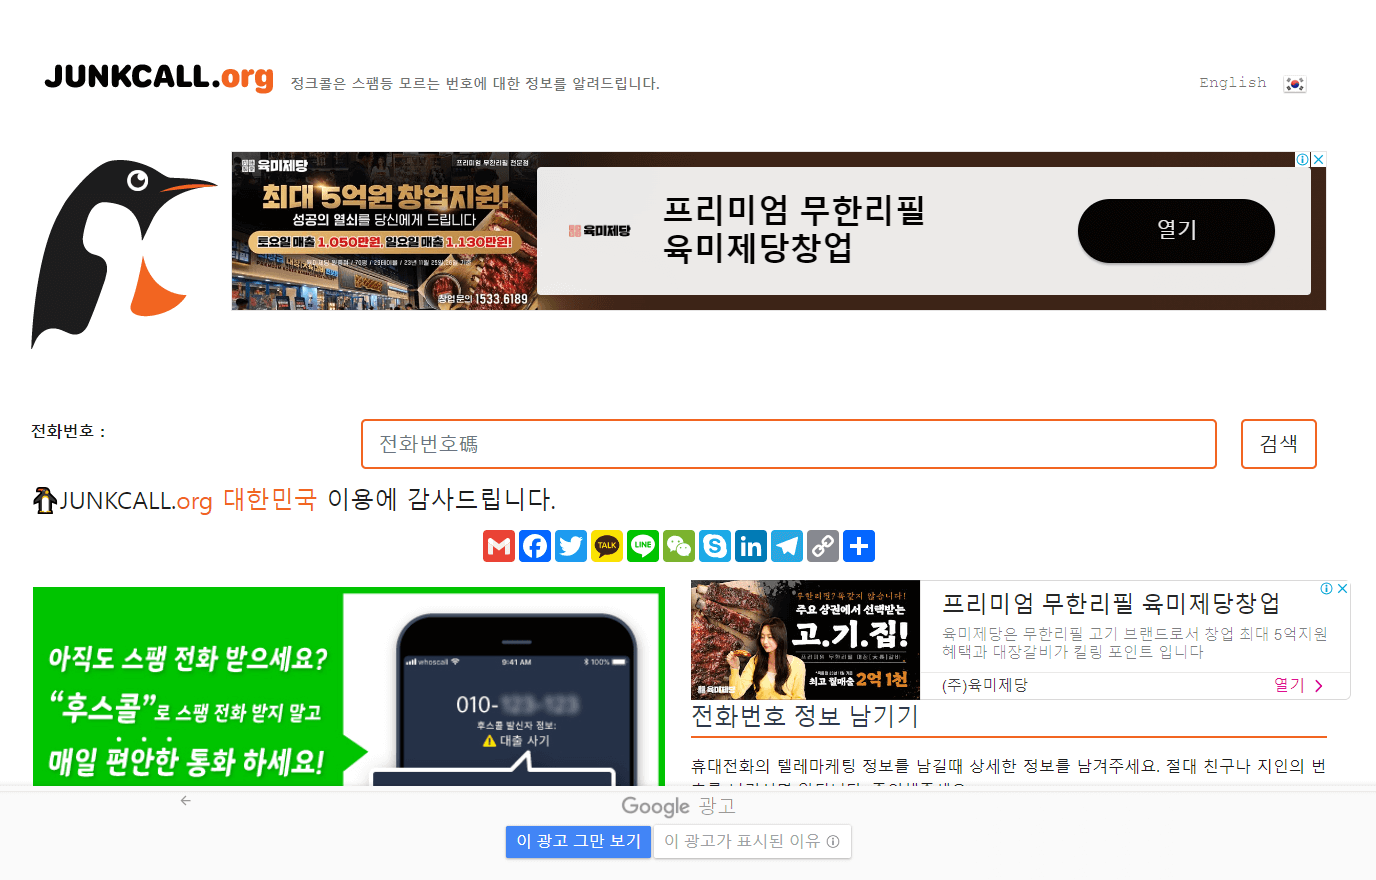
Task: Open 이 광고가 표시된 이유 details
Action: pyautogui.click(x=751, y=841)
